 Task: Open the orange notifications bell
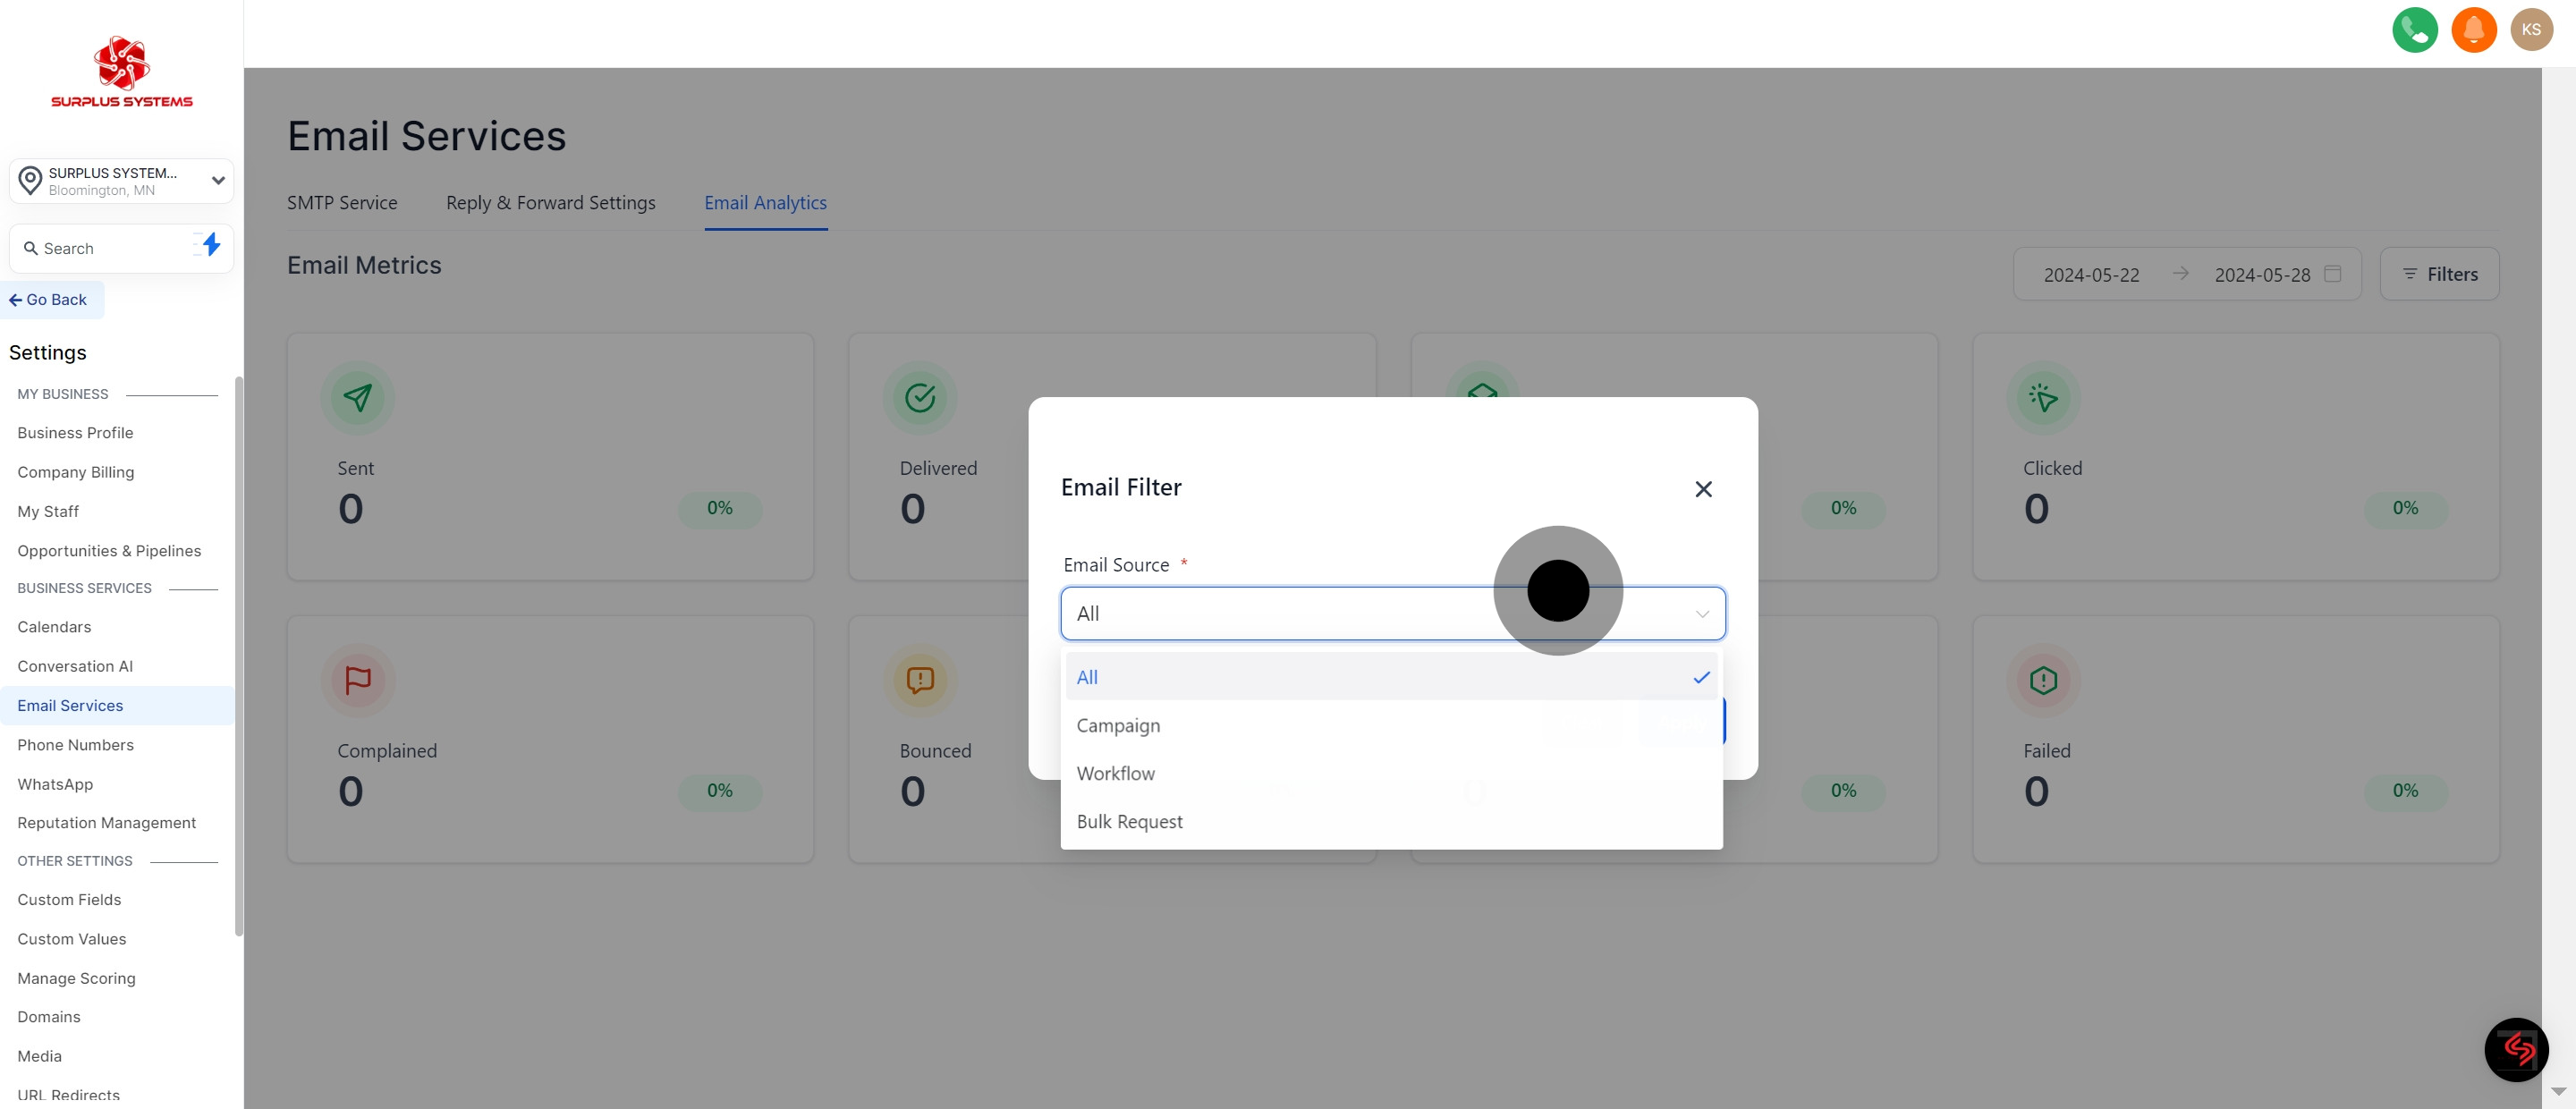coord(2473,30)
